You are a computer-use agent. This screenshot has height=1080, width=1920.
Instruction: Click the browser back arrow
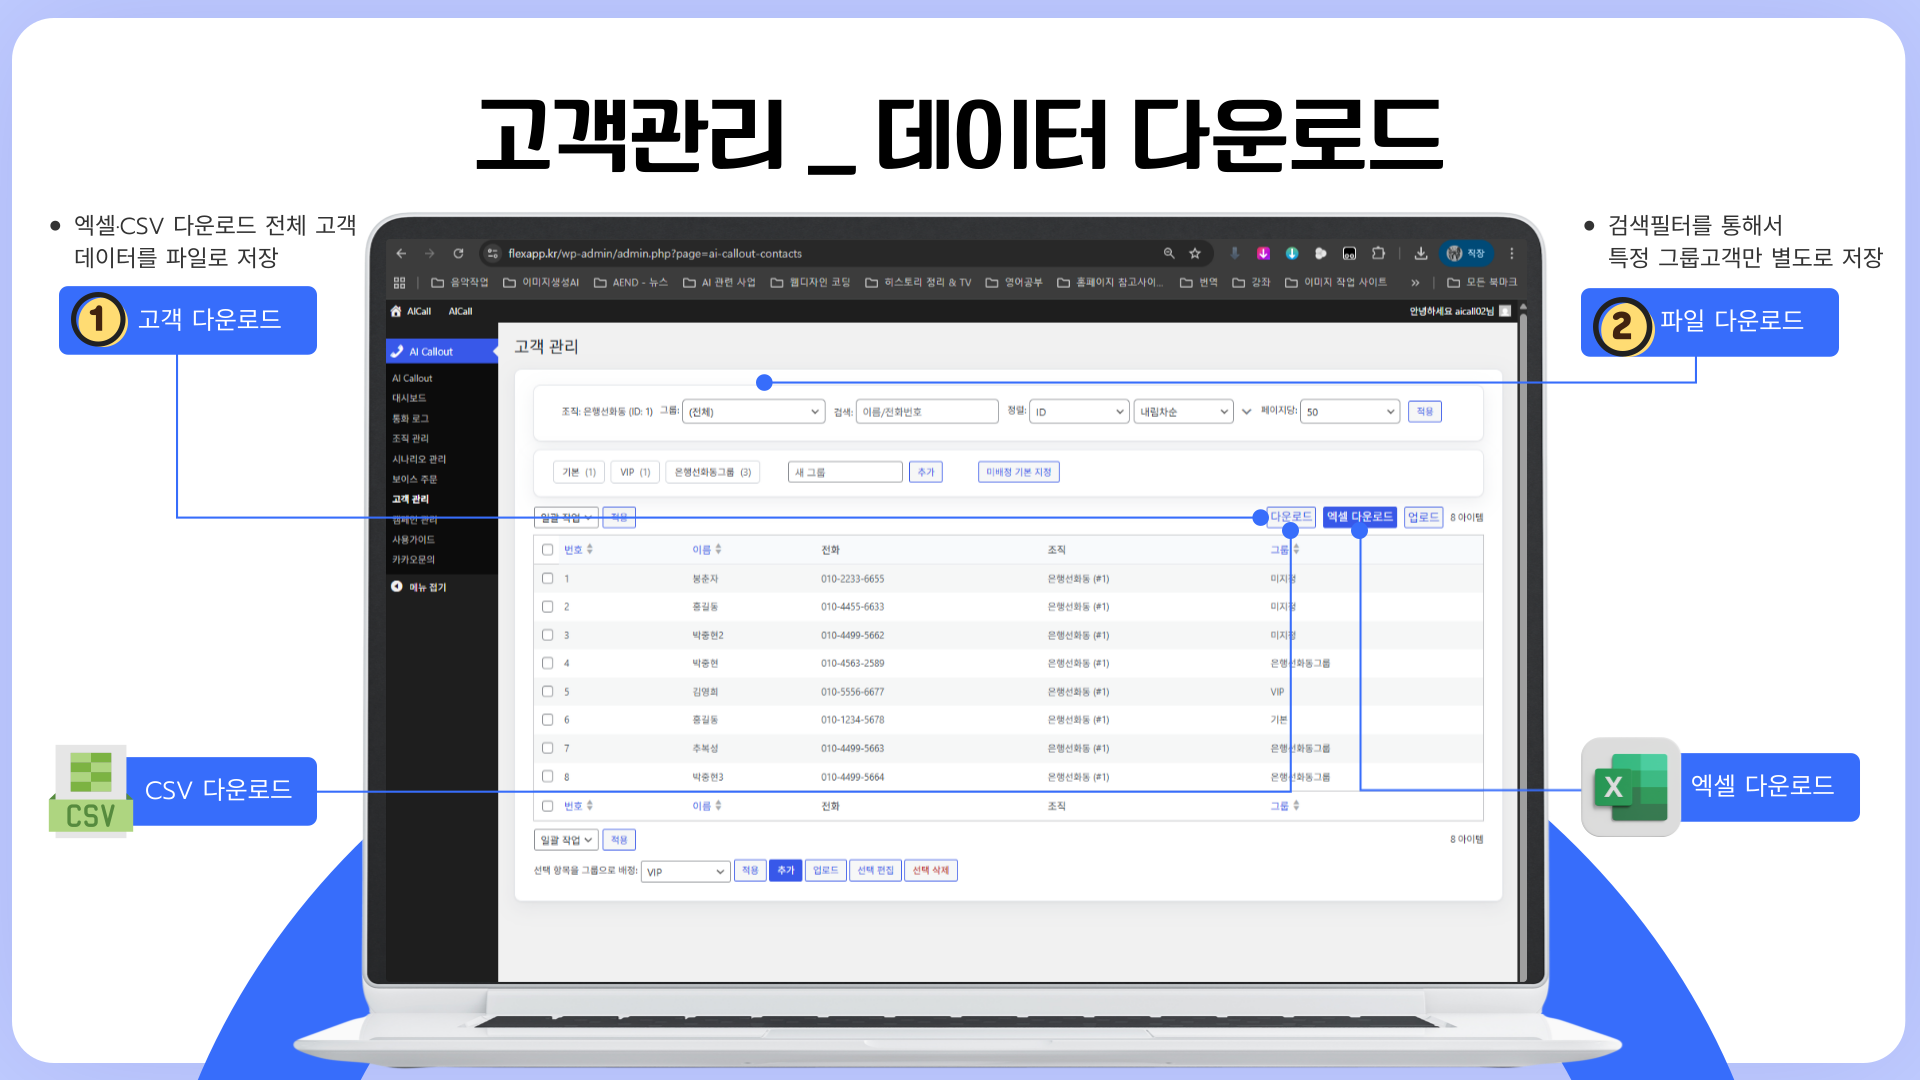pyautogui.click(x=401, y=254)
